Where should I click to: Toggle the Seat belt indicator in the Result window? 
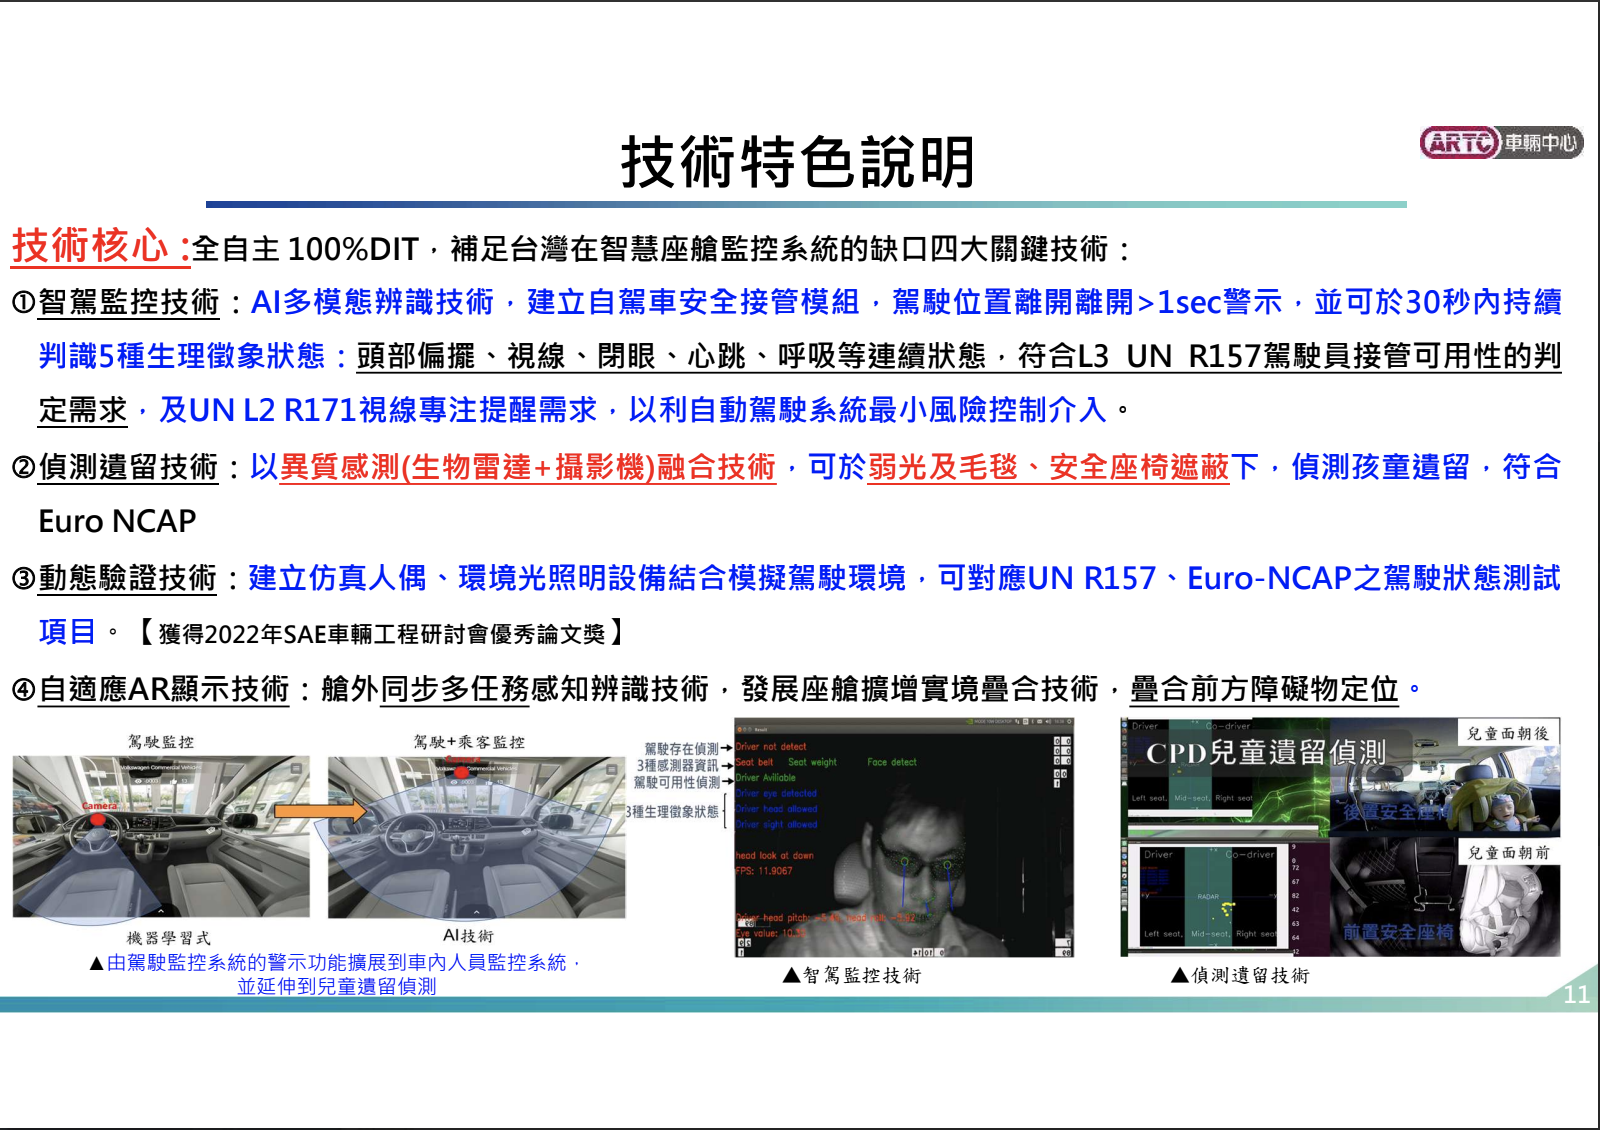pos(754,762)
